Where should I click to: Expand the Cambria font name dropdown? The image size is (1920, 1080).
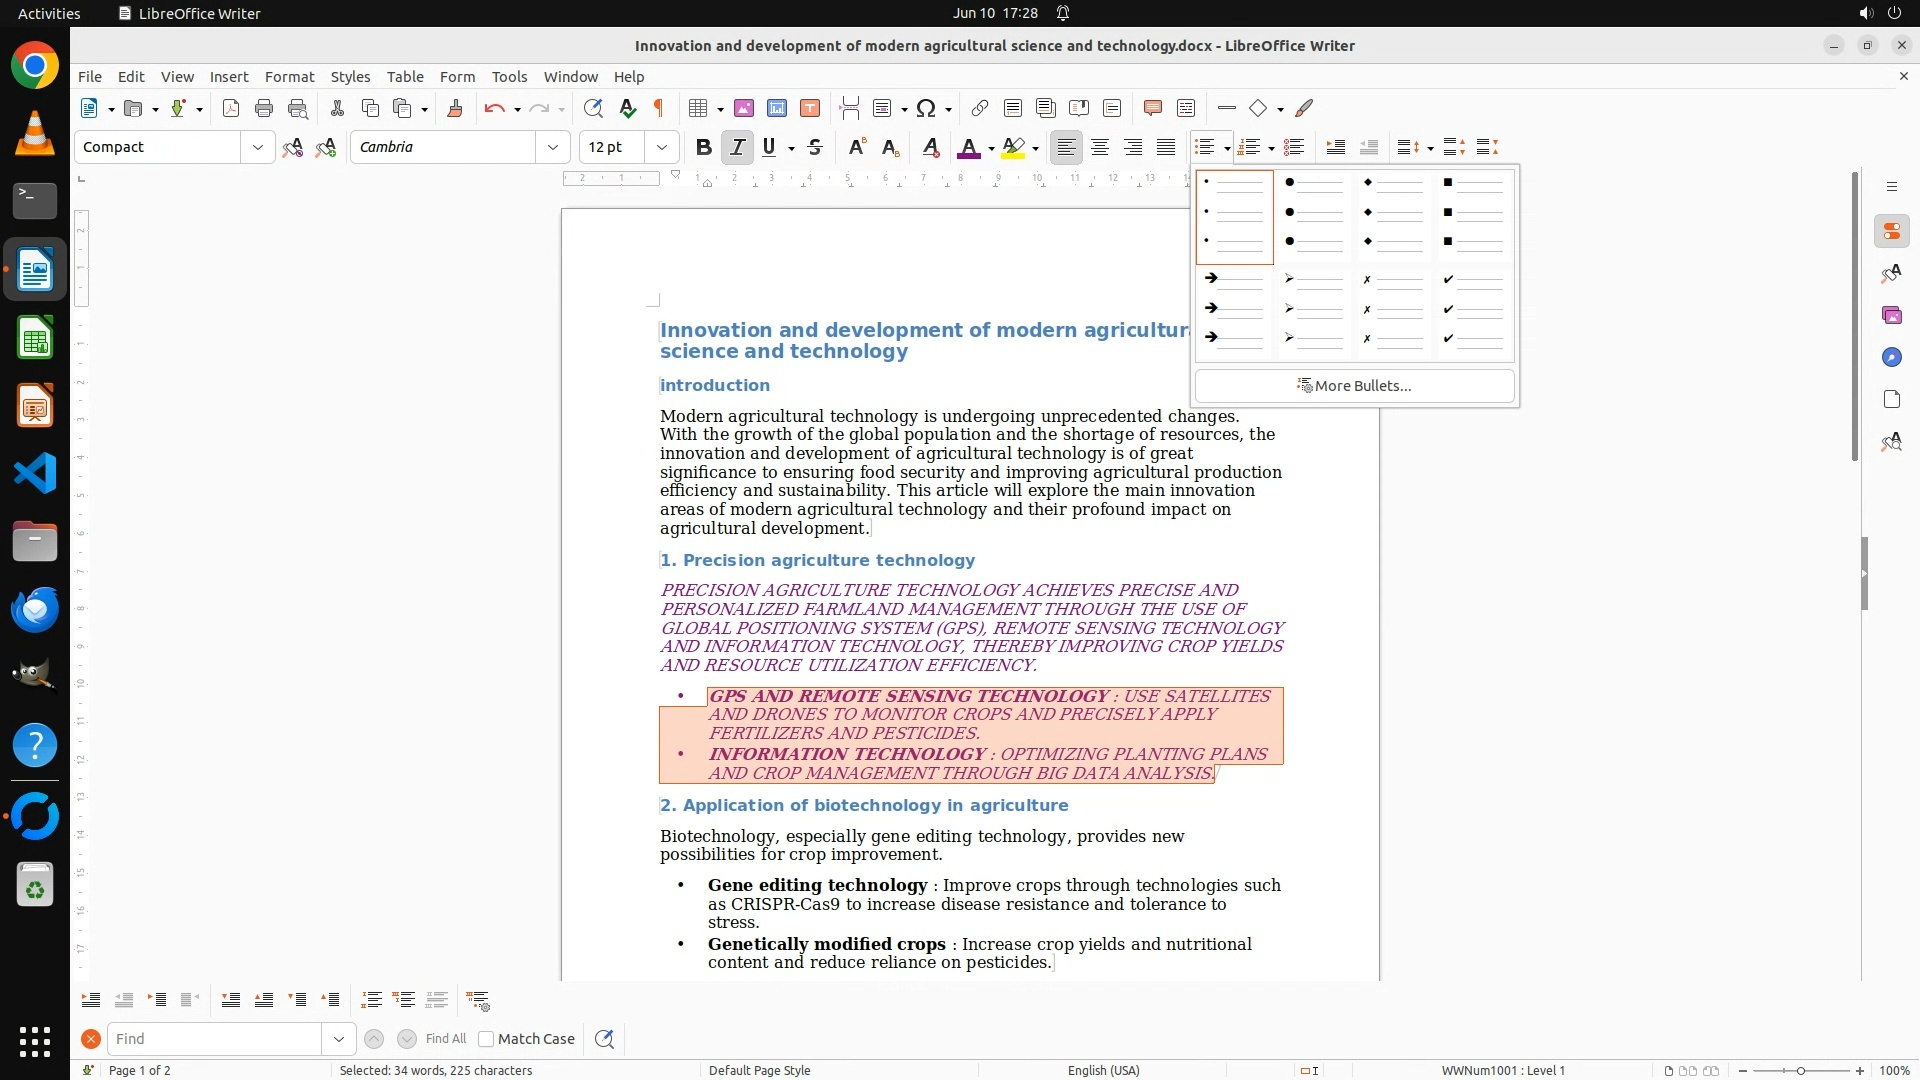553,147
